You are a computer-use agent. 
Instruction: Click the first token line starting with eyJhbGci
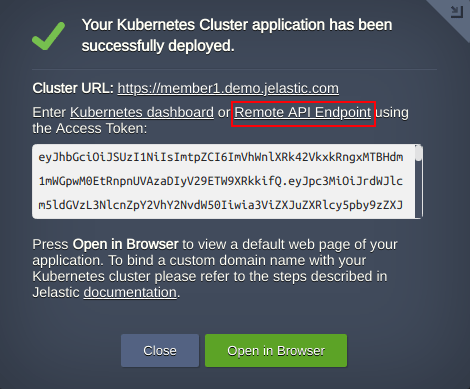click(221, 157)
